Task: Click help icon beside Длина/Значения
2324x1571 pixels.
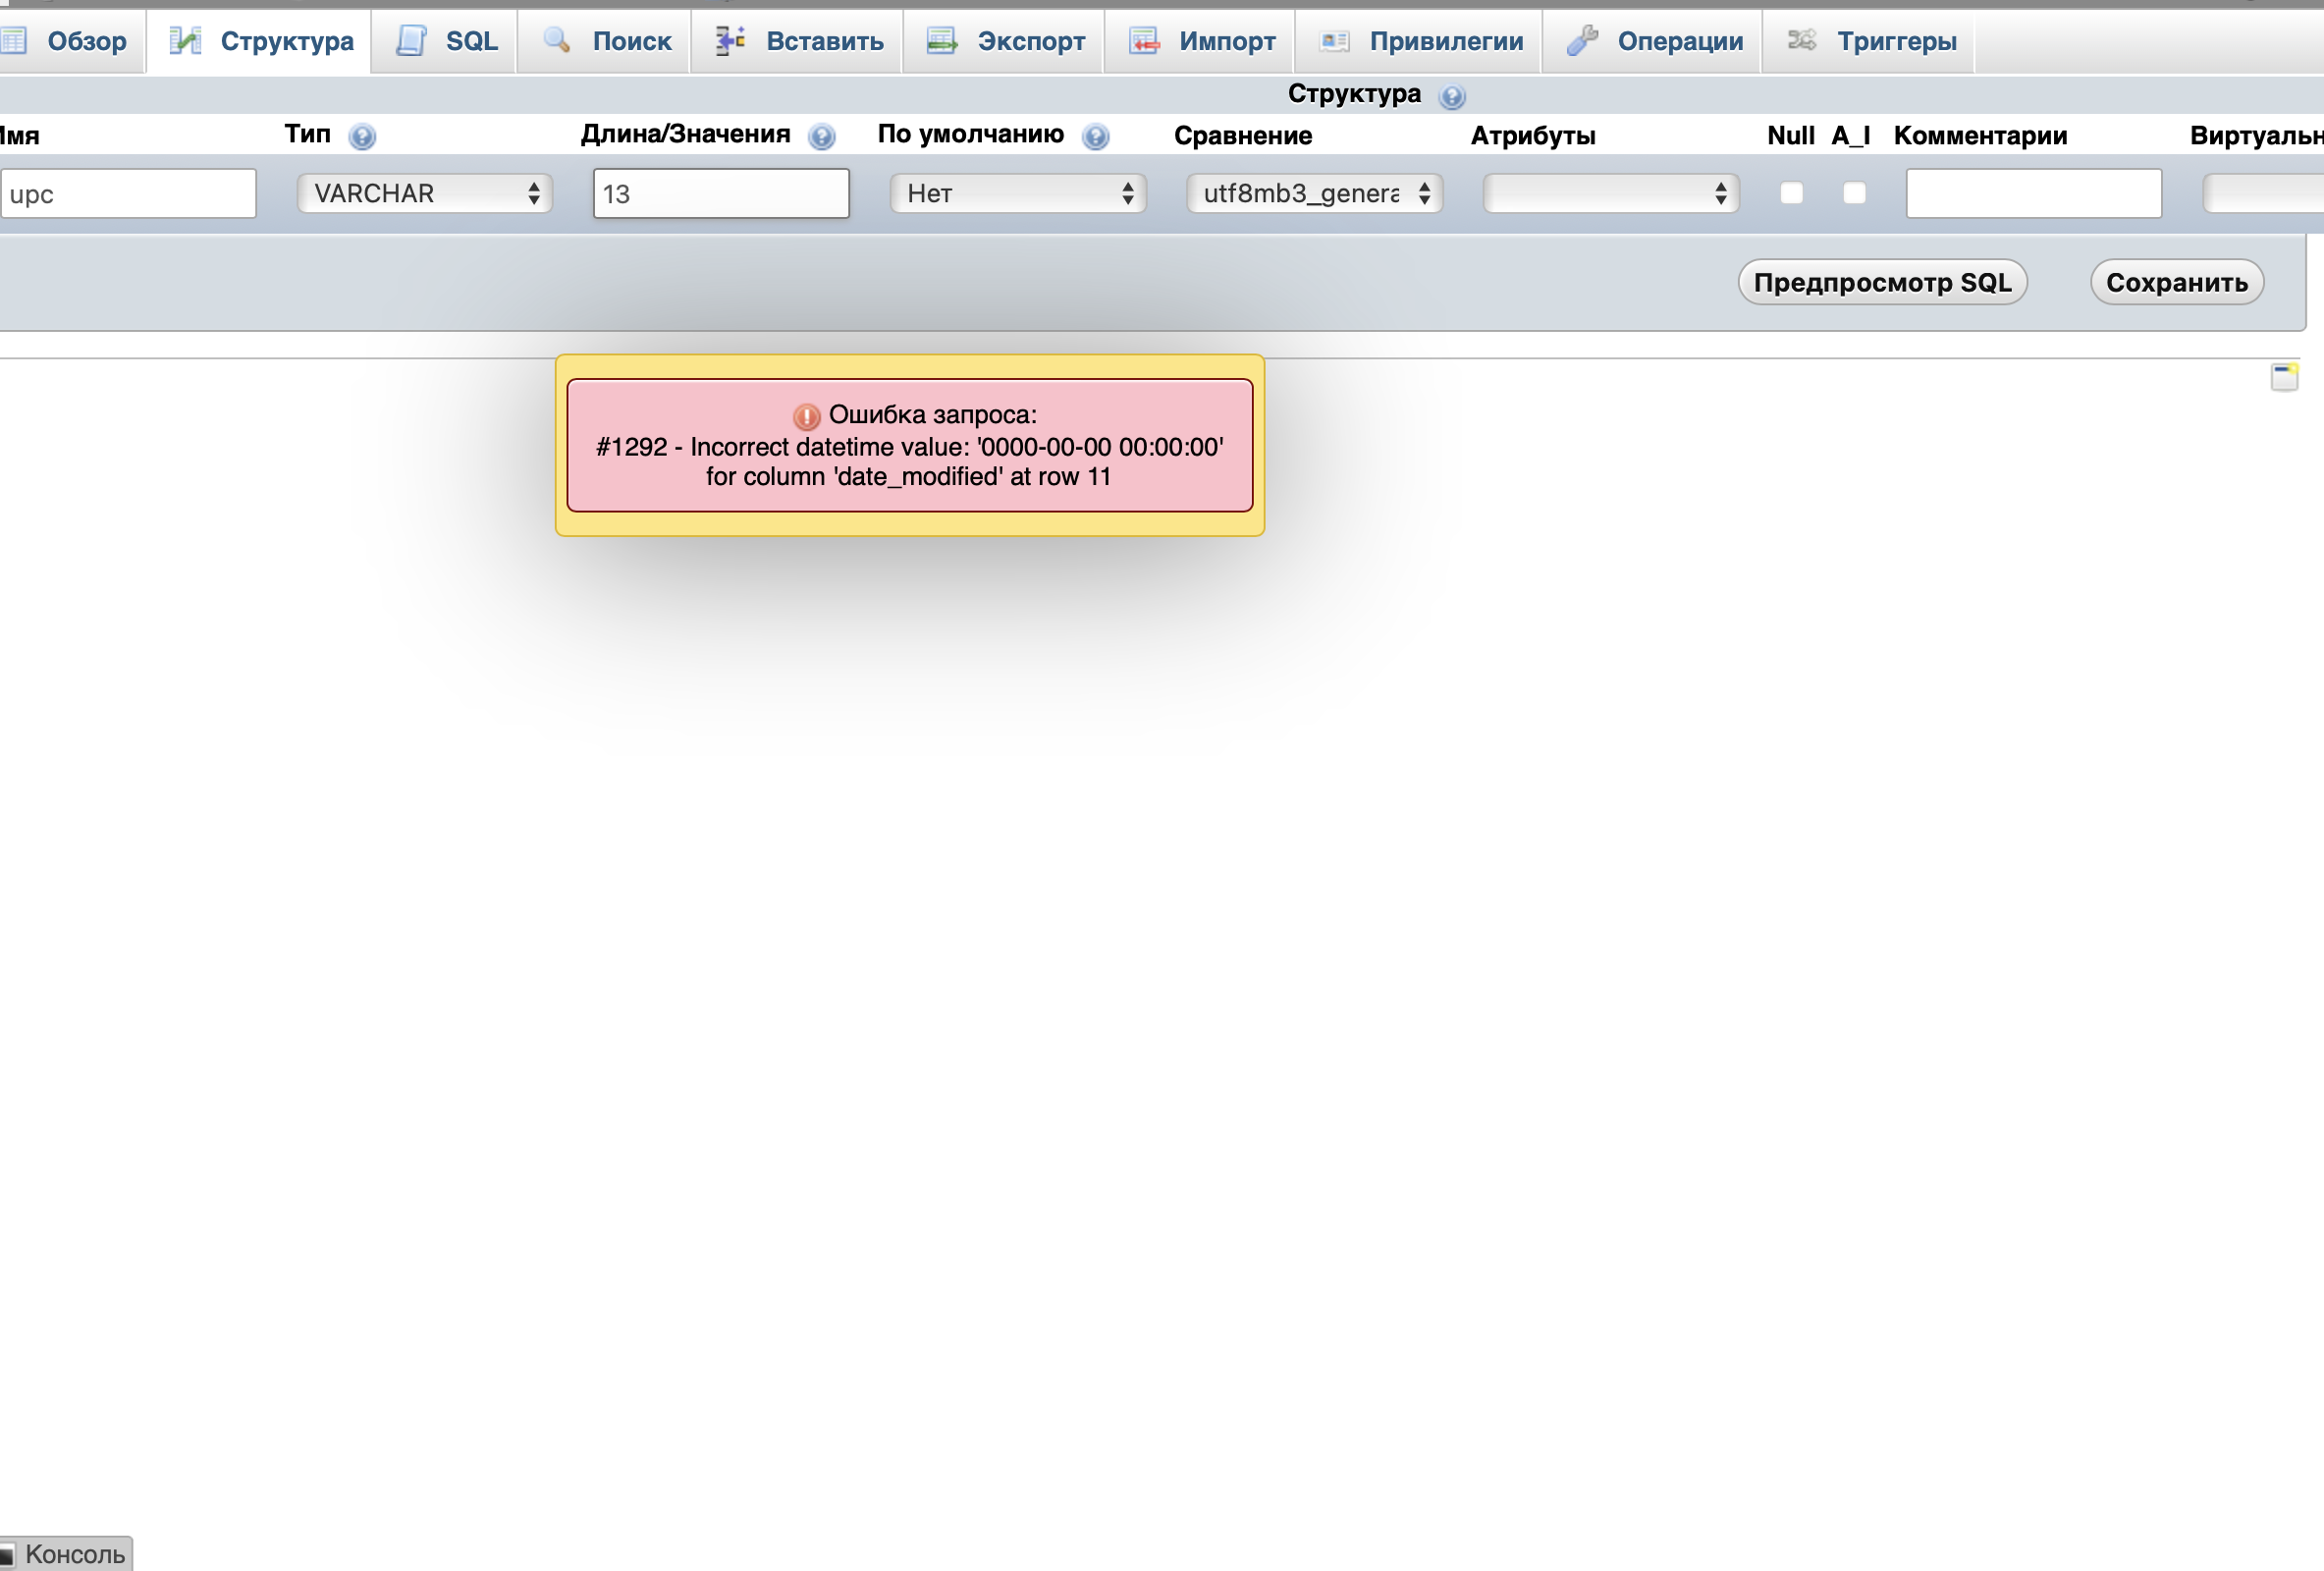Action: tap(821, 136)
